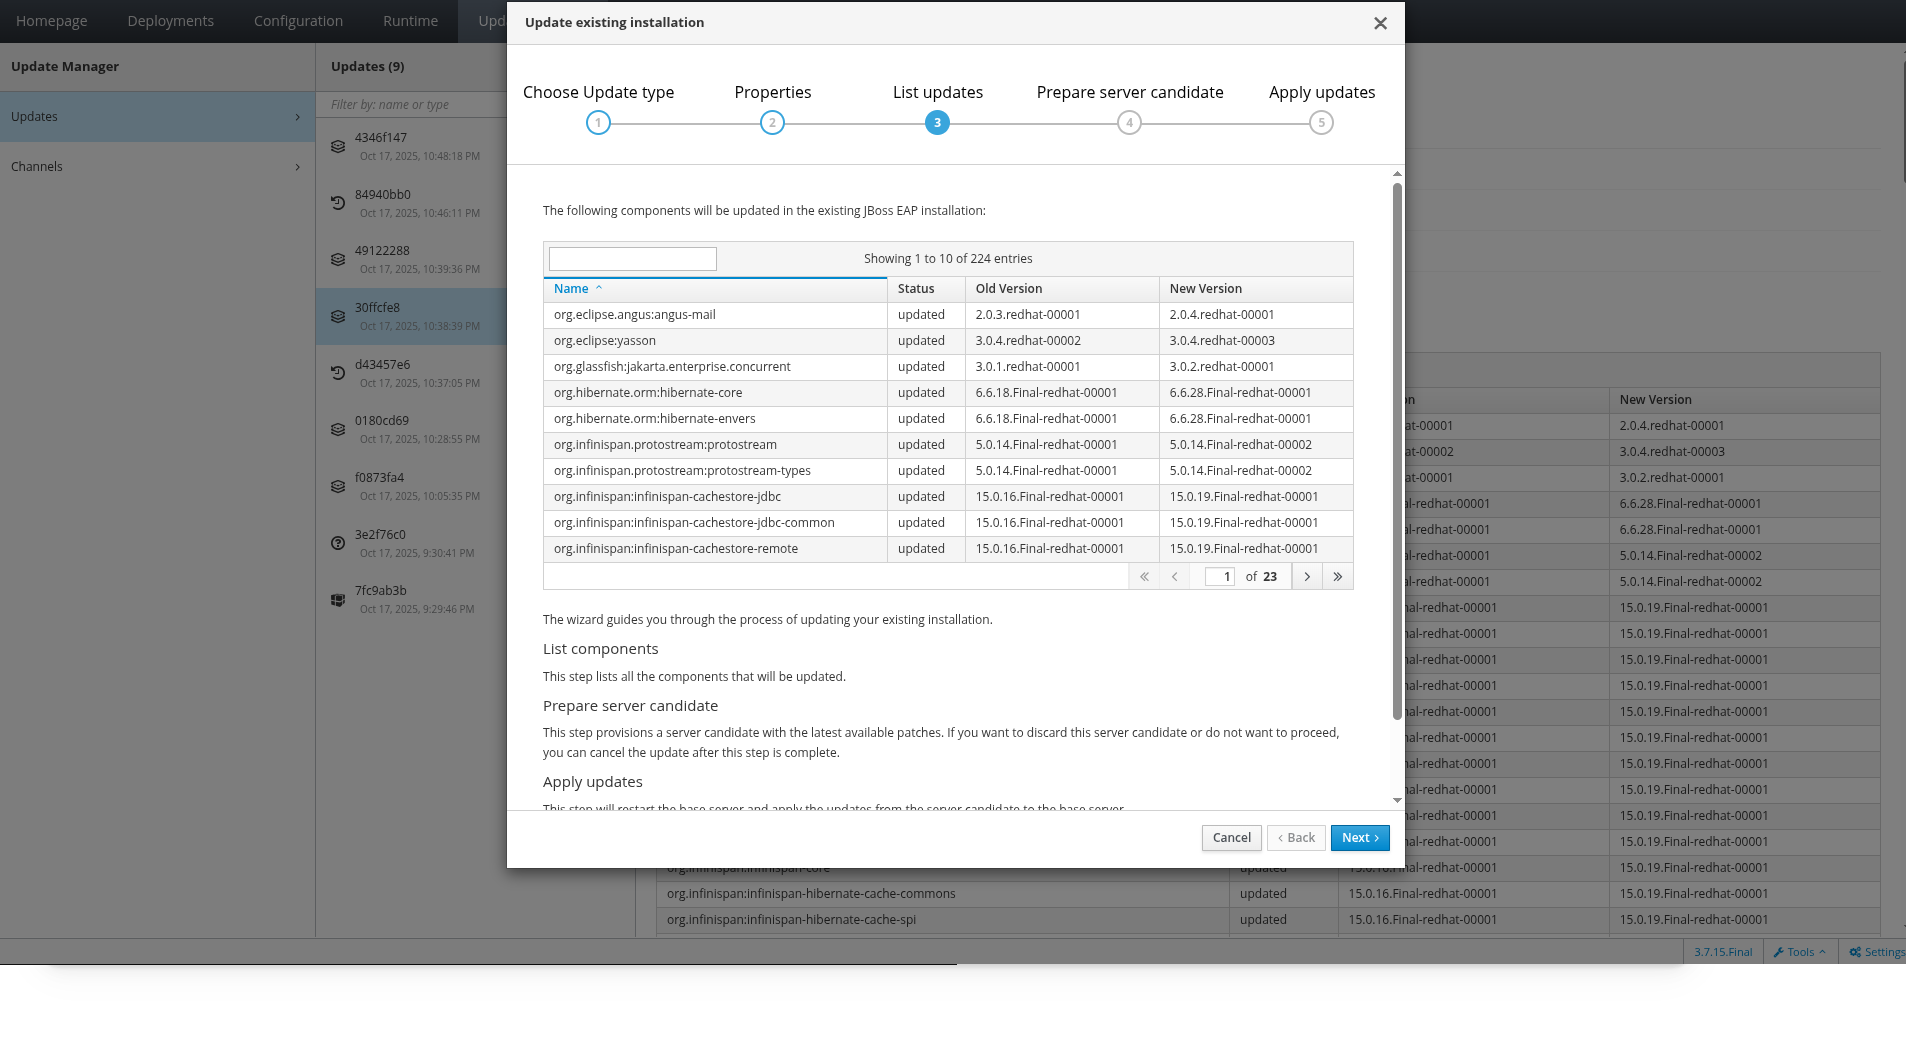Go Back to the previous wizard step
Viewport: 1906px width, 1040px height.
[x=1296, y=838]
